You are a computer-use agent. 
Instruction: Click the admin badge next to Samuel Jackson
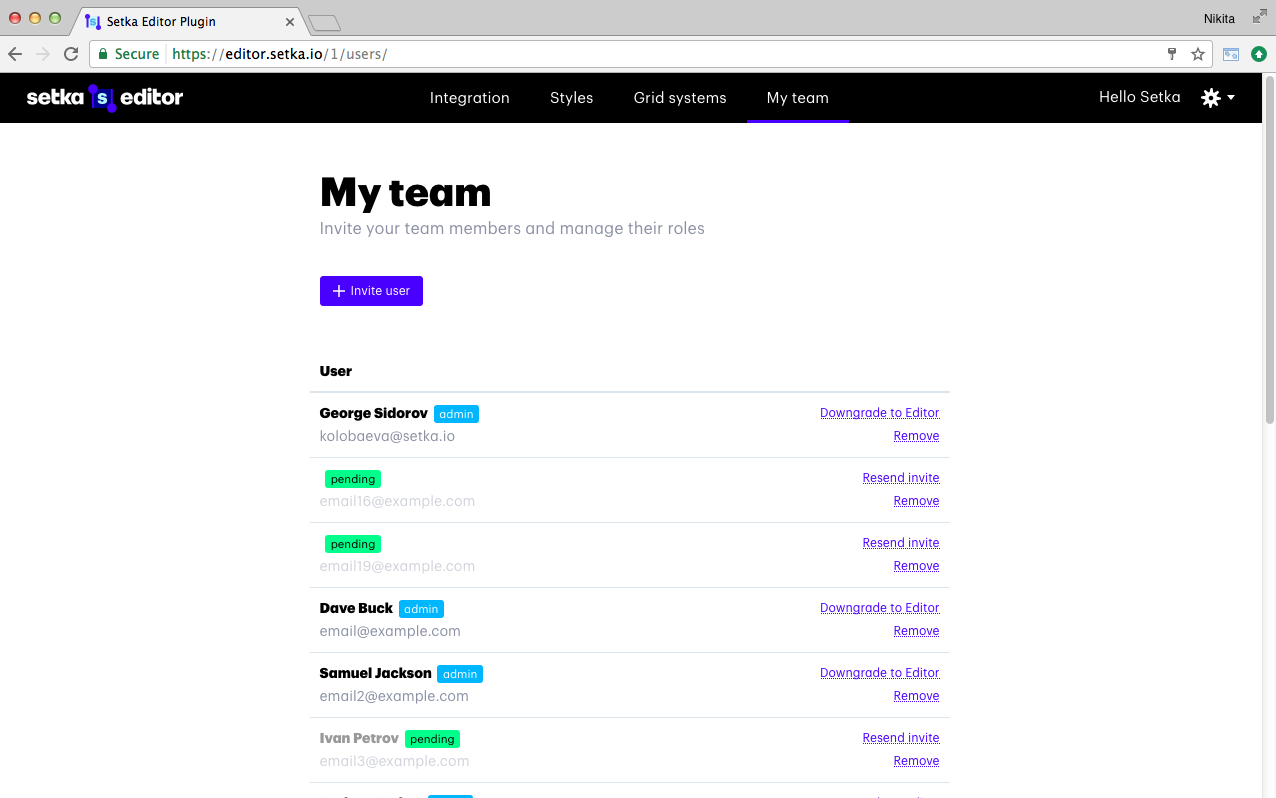click(x=460, y=674)
